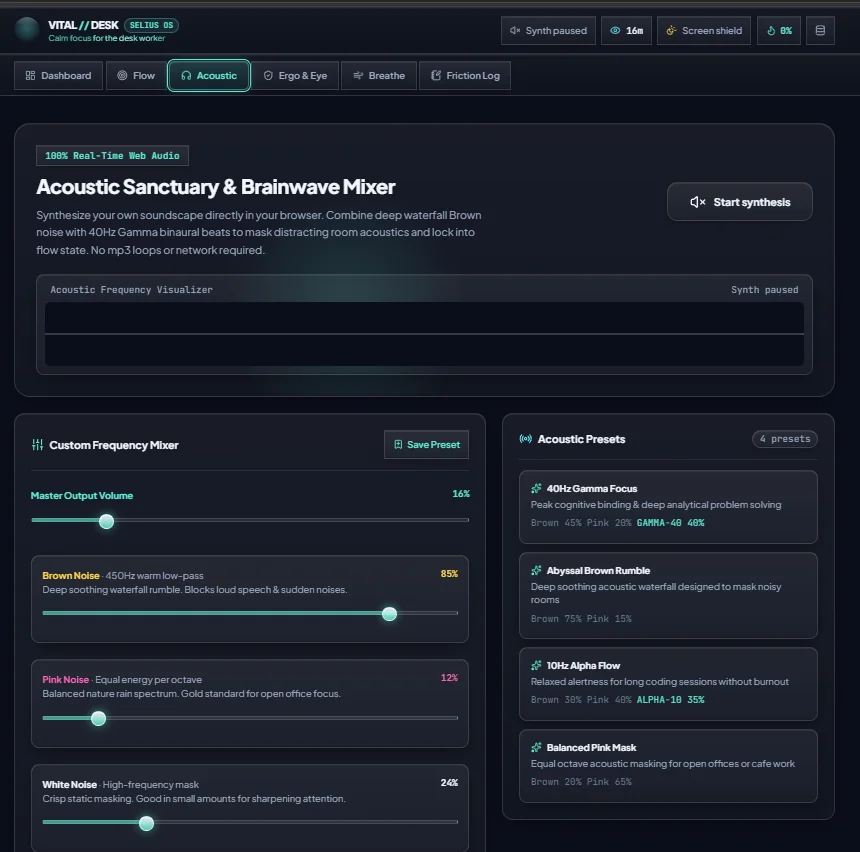The height and width of the screenshot is (852, 860).
Task: Click the Save Preset button
Action: 426,444
